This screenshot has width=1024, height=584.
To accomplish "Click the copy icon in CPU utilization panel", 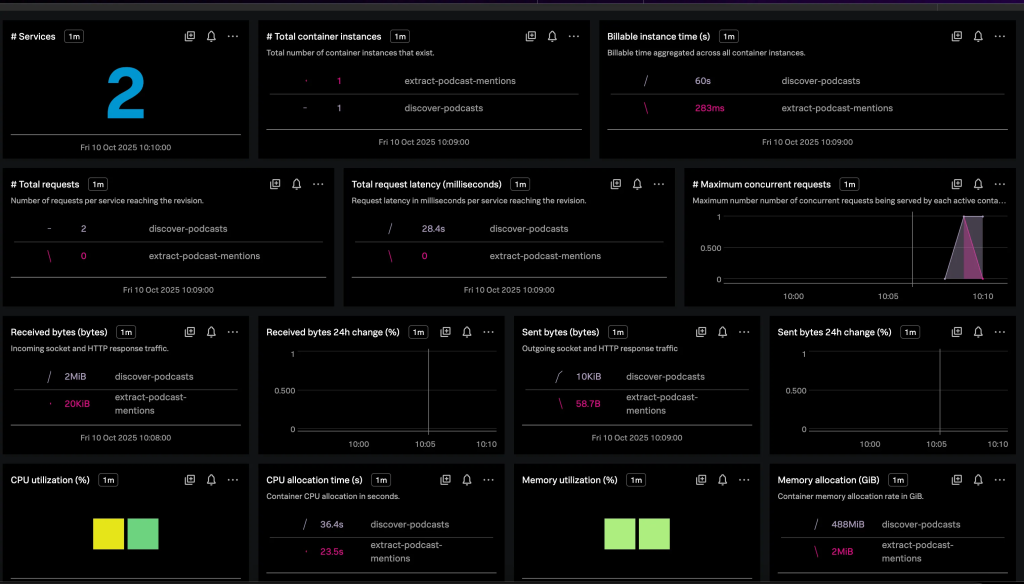I will [x=190, y=480].
